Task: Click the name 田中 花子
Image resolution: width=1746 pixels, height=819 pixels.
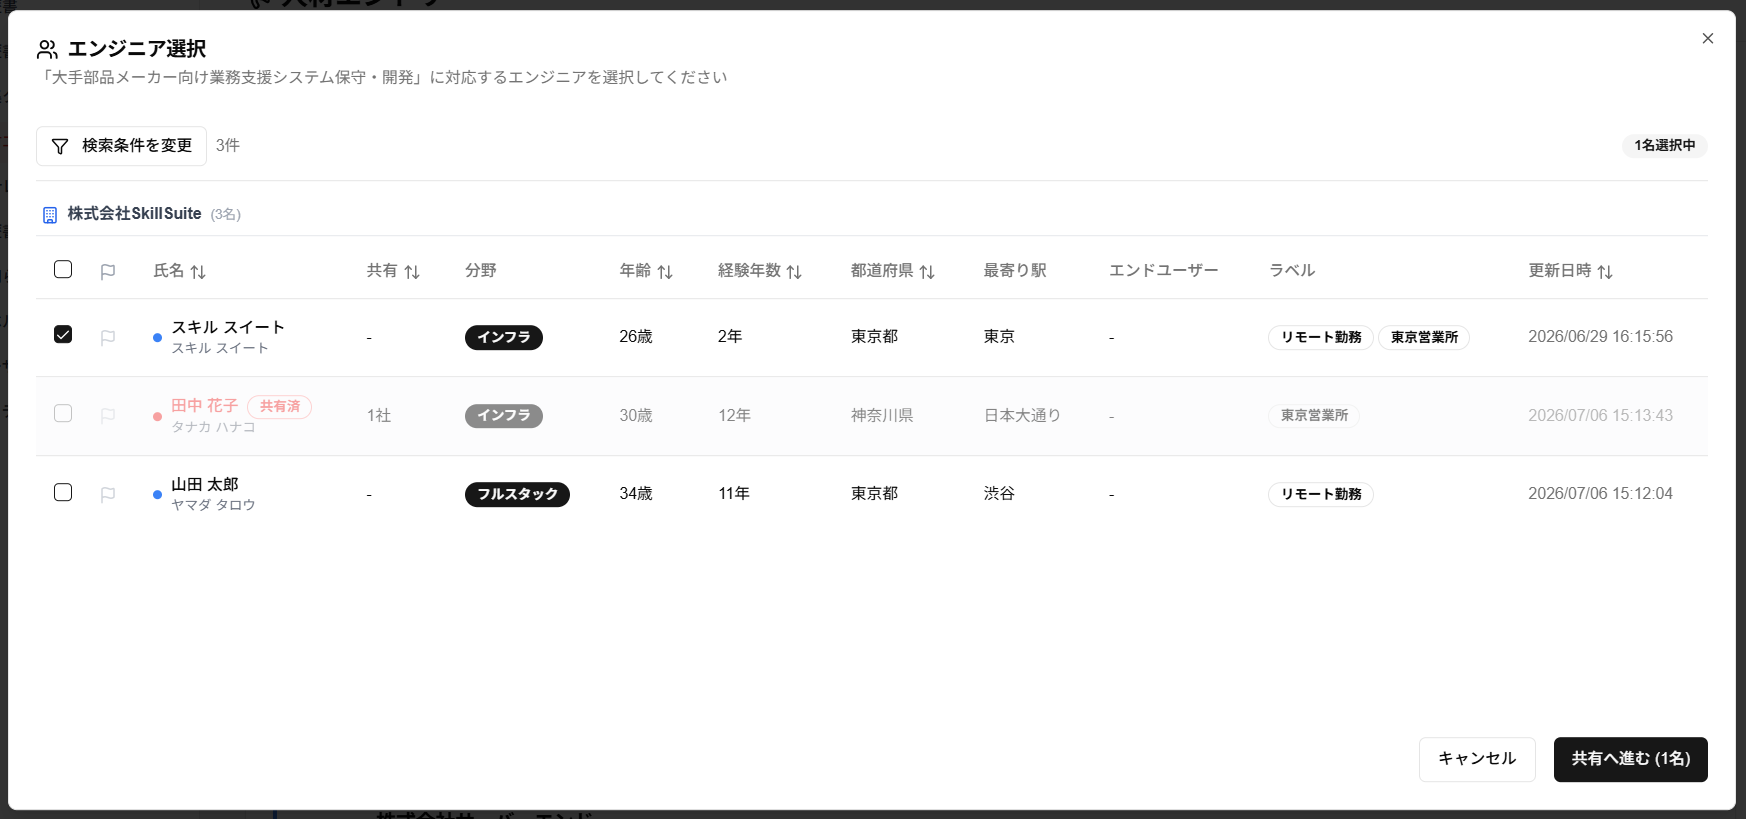Action: [x=204, y=406]
